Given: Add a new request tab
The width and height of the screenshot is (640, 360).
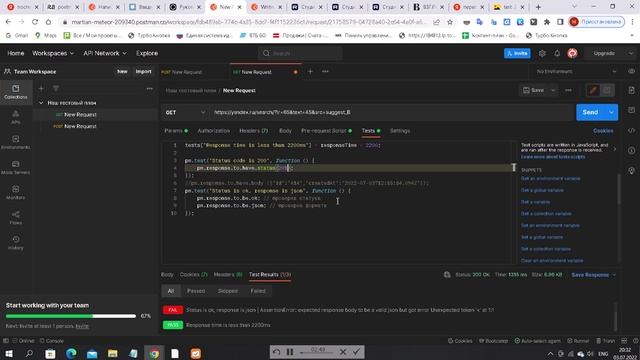Looking at the screenshot, I should pos(310,71).
